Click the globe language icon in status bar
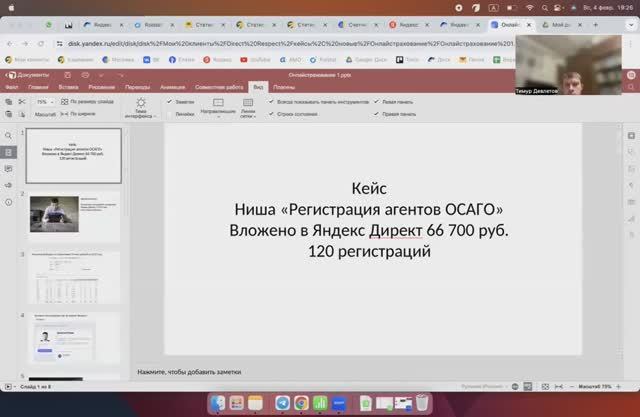The width and height of the screenshot is (640, 417). point(515,386)
